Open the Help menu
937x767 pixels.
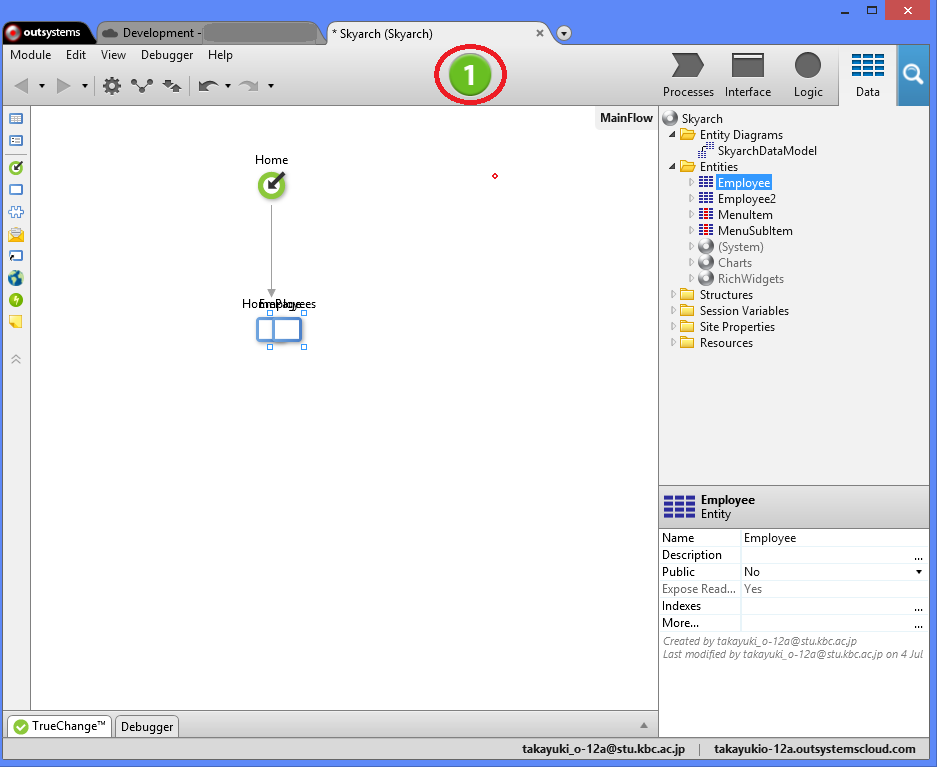pos(220,55)
